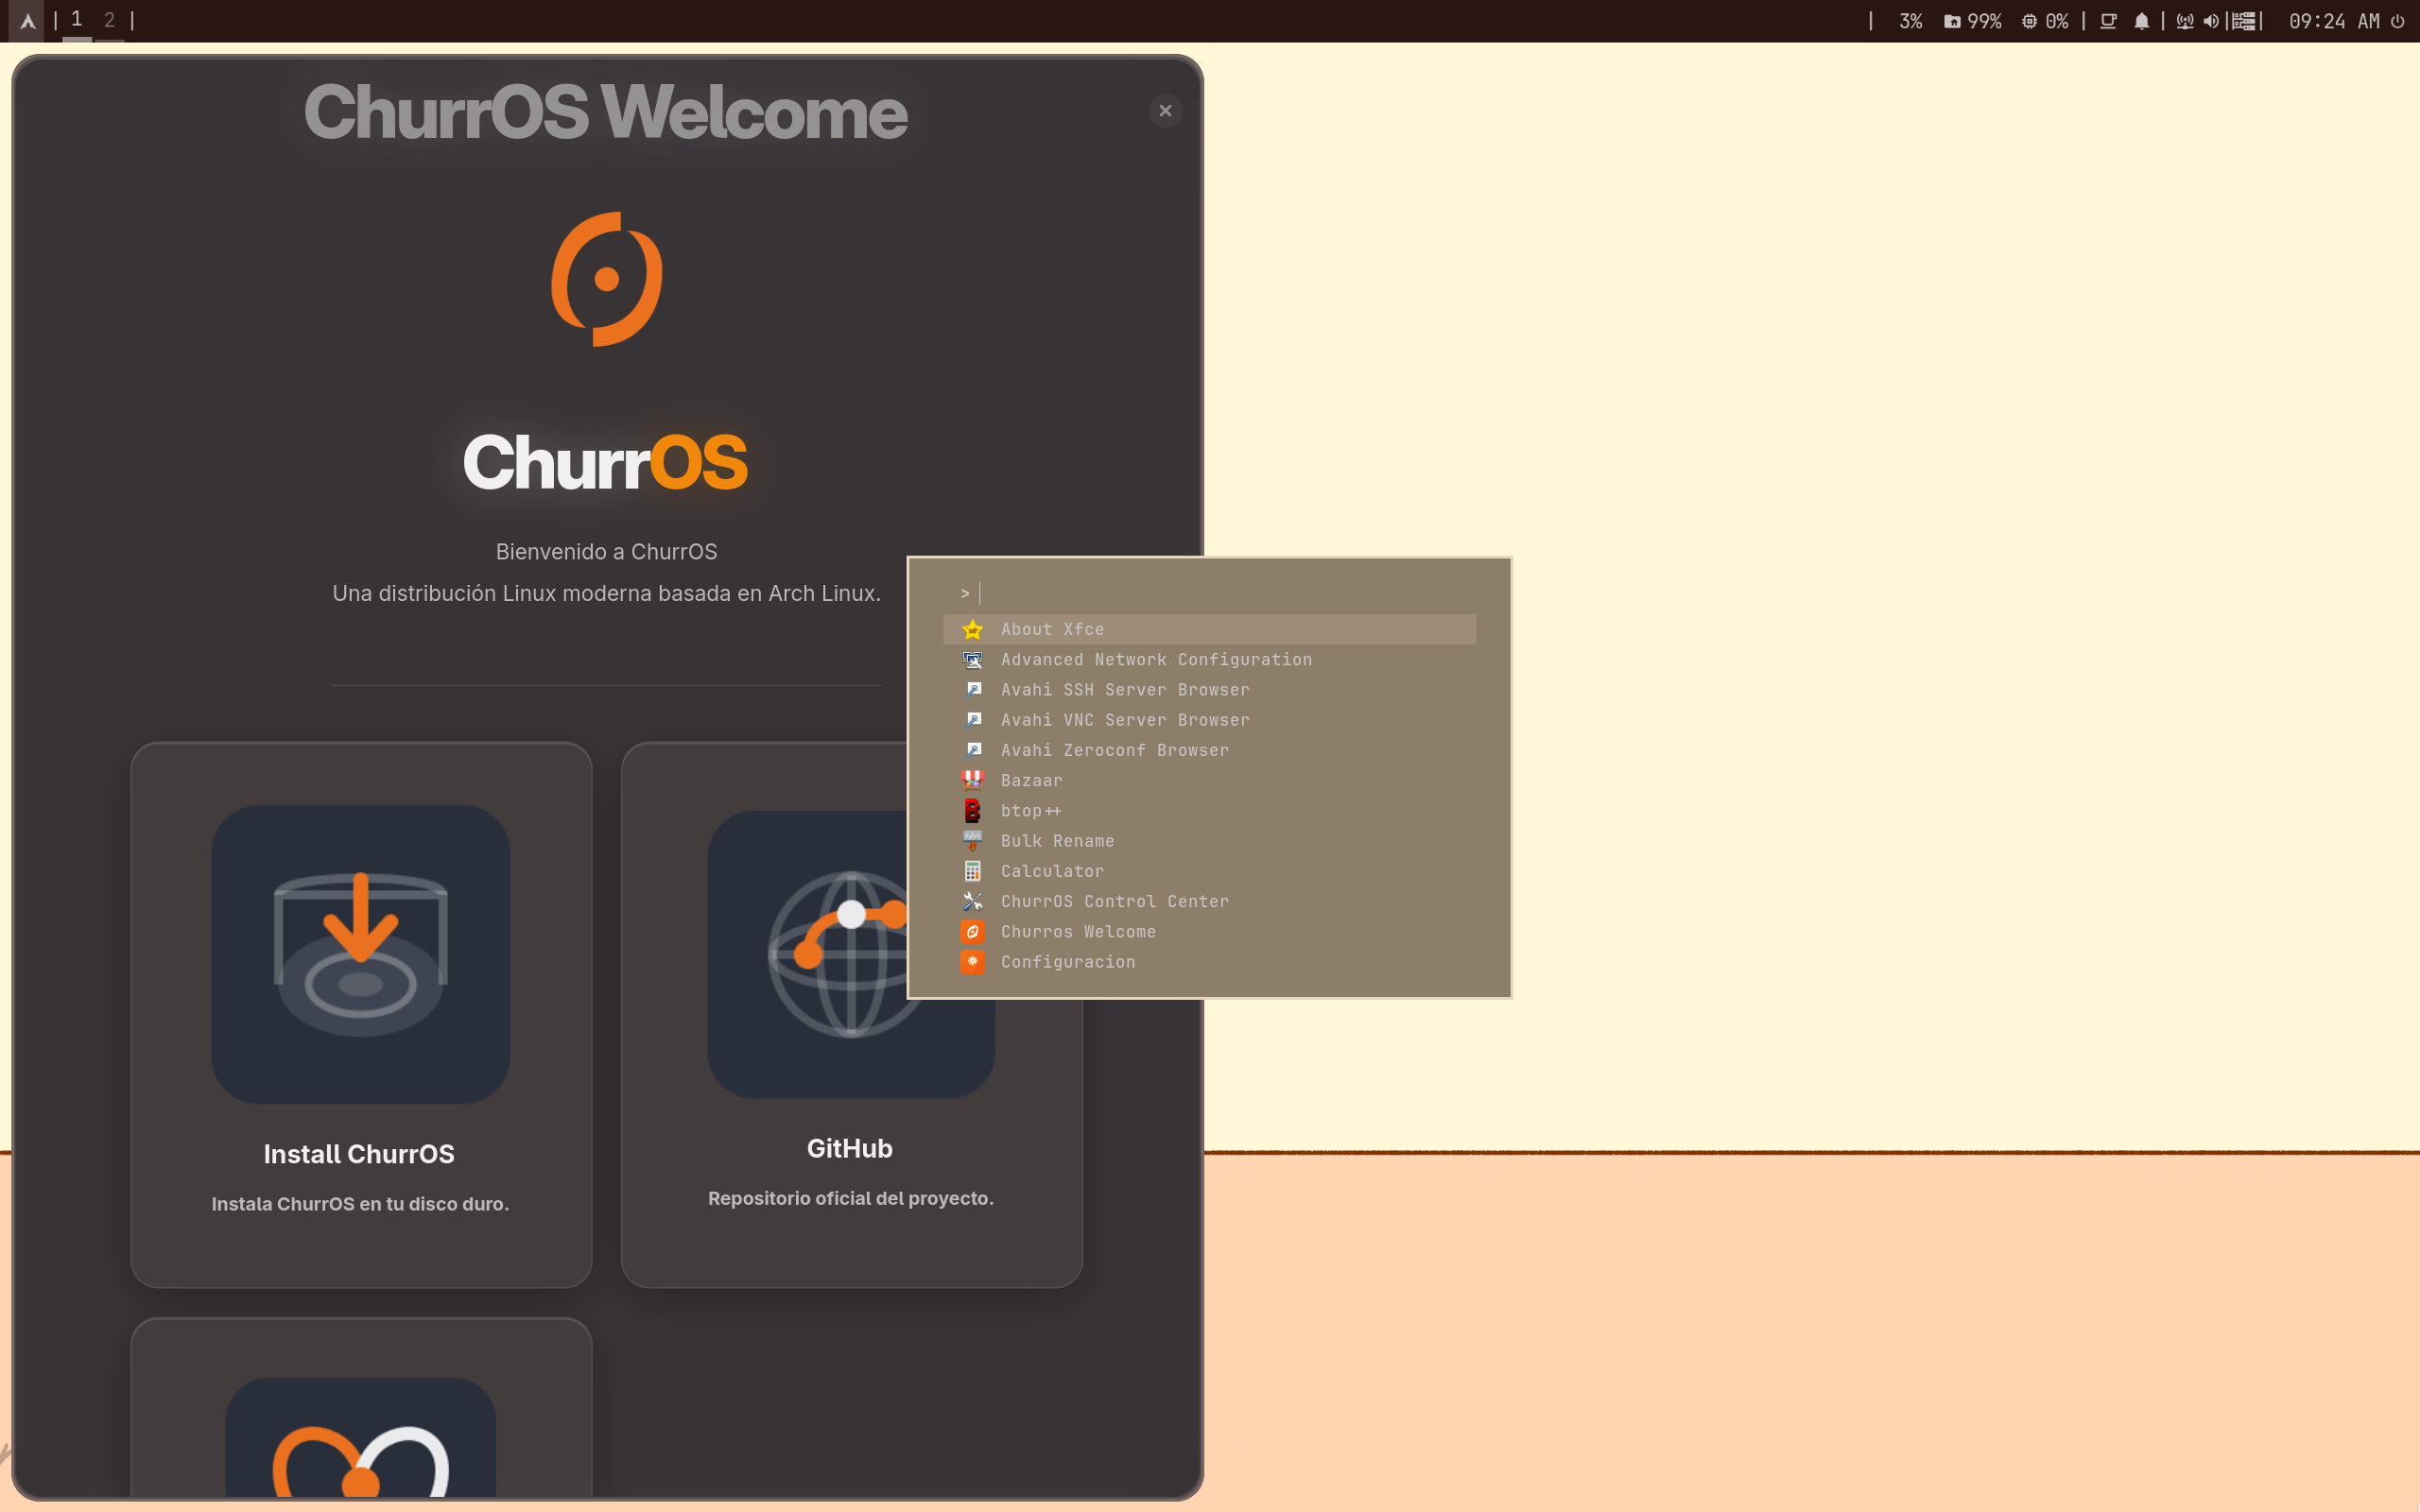Click the Advanced Network Configuration icon
The width and height of the screenshot is (2420, 1512).
(972, 659)
